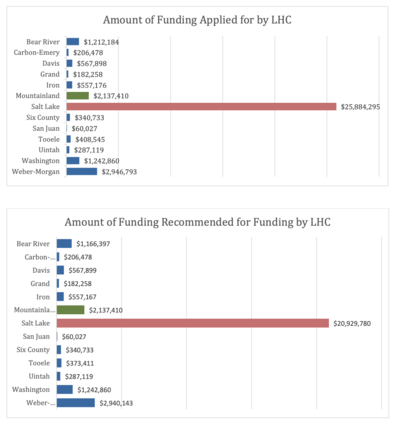The height and width of the screenshot is (429, 400).
Task: Select the Bear River bar in bottom chart
Action: (64, 244)
